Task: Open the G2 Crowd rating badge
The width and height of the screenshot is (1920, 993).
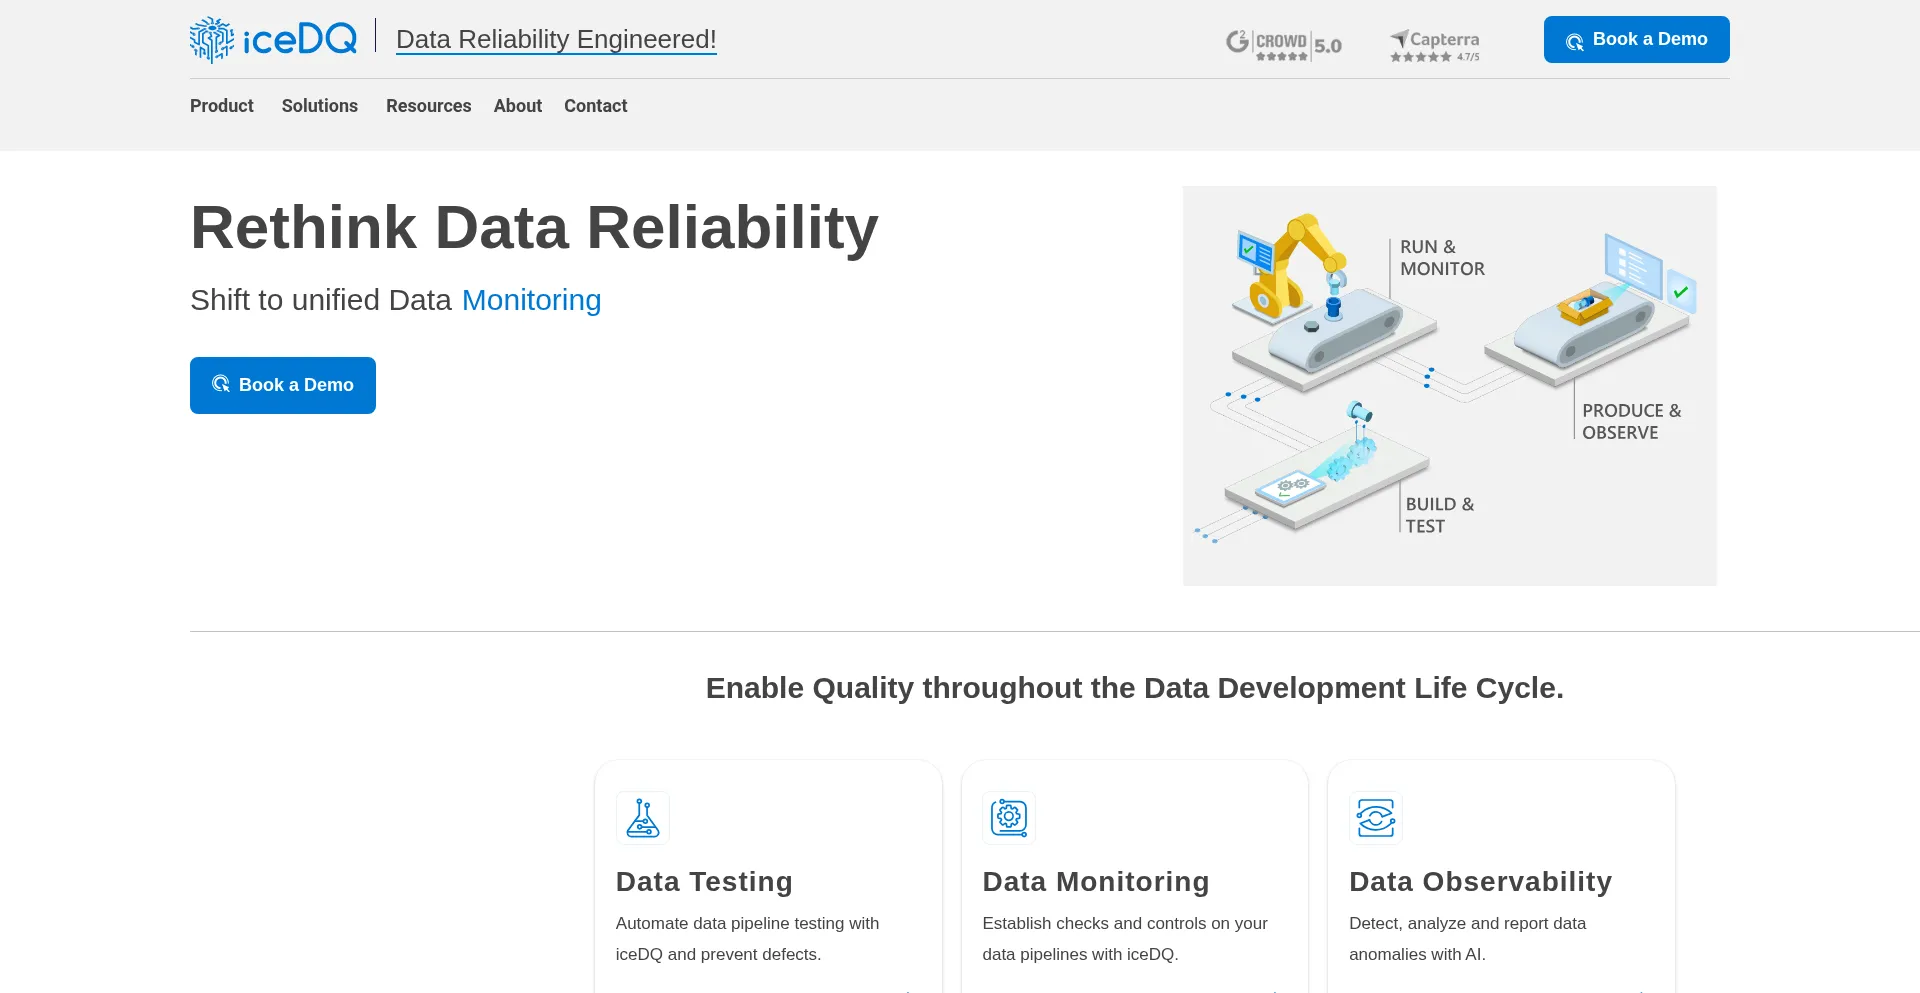Action: click(x=1283, y=44)
